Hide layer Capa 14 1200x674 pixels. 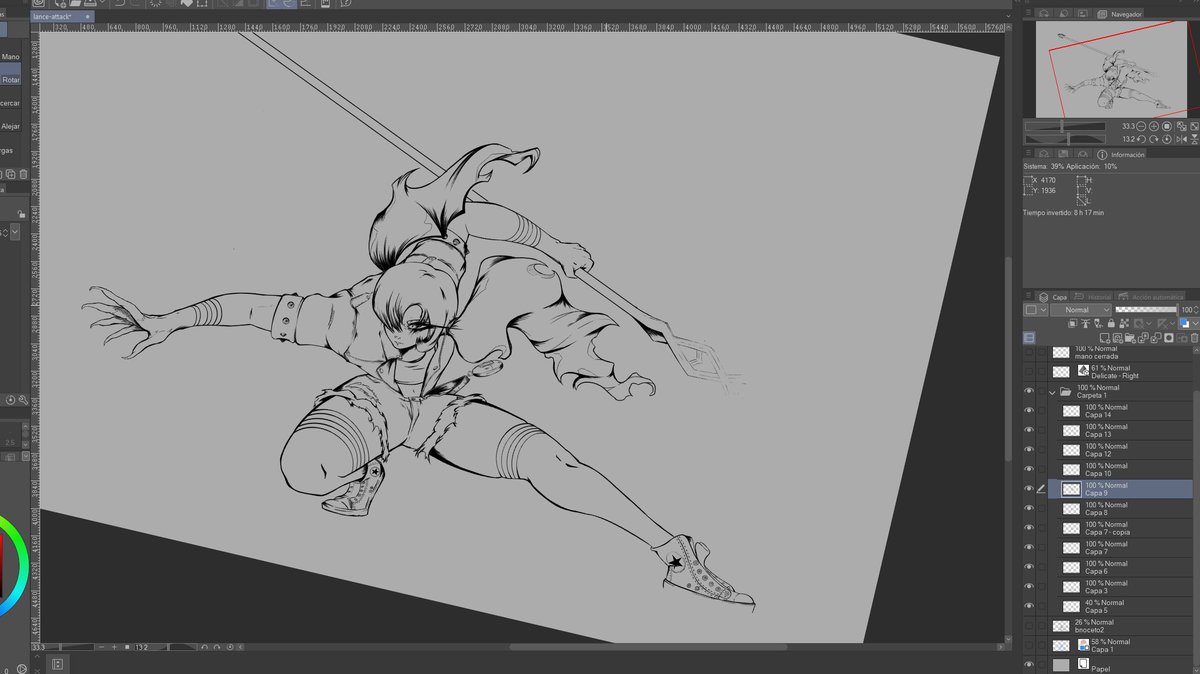[x=1029, y=411]
